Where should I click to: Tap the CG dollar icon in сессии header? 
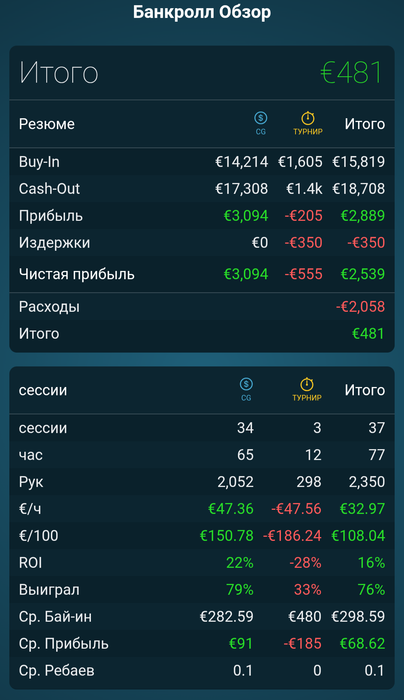click(246, 384)
